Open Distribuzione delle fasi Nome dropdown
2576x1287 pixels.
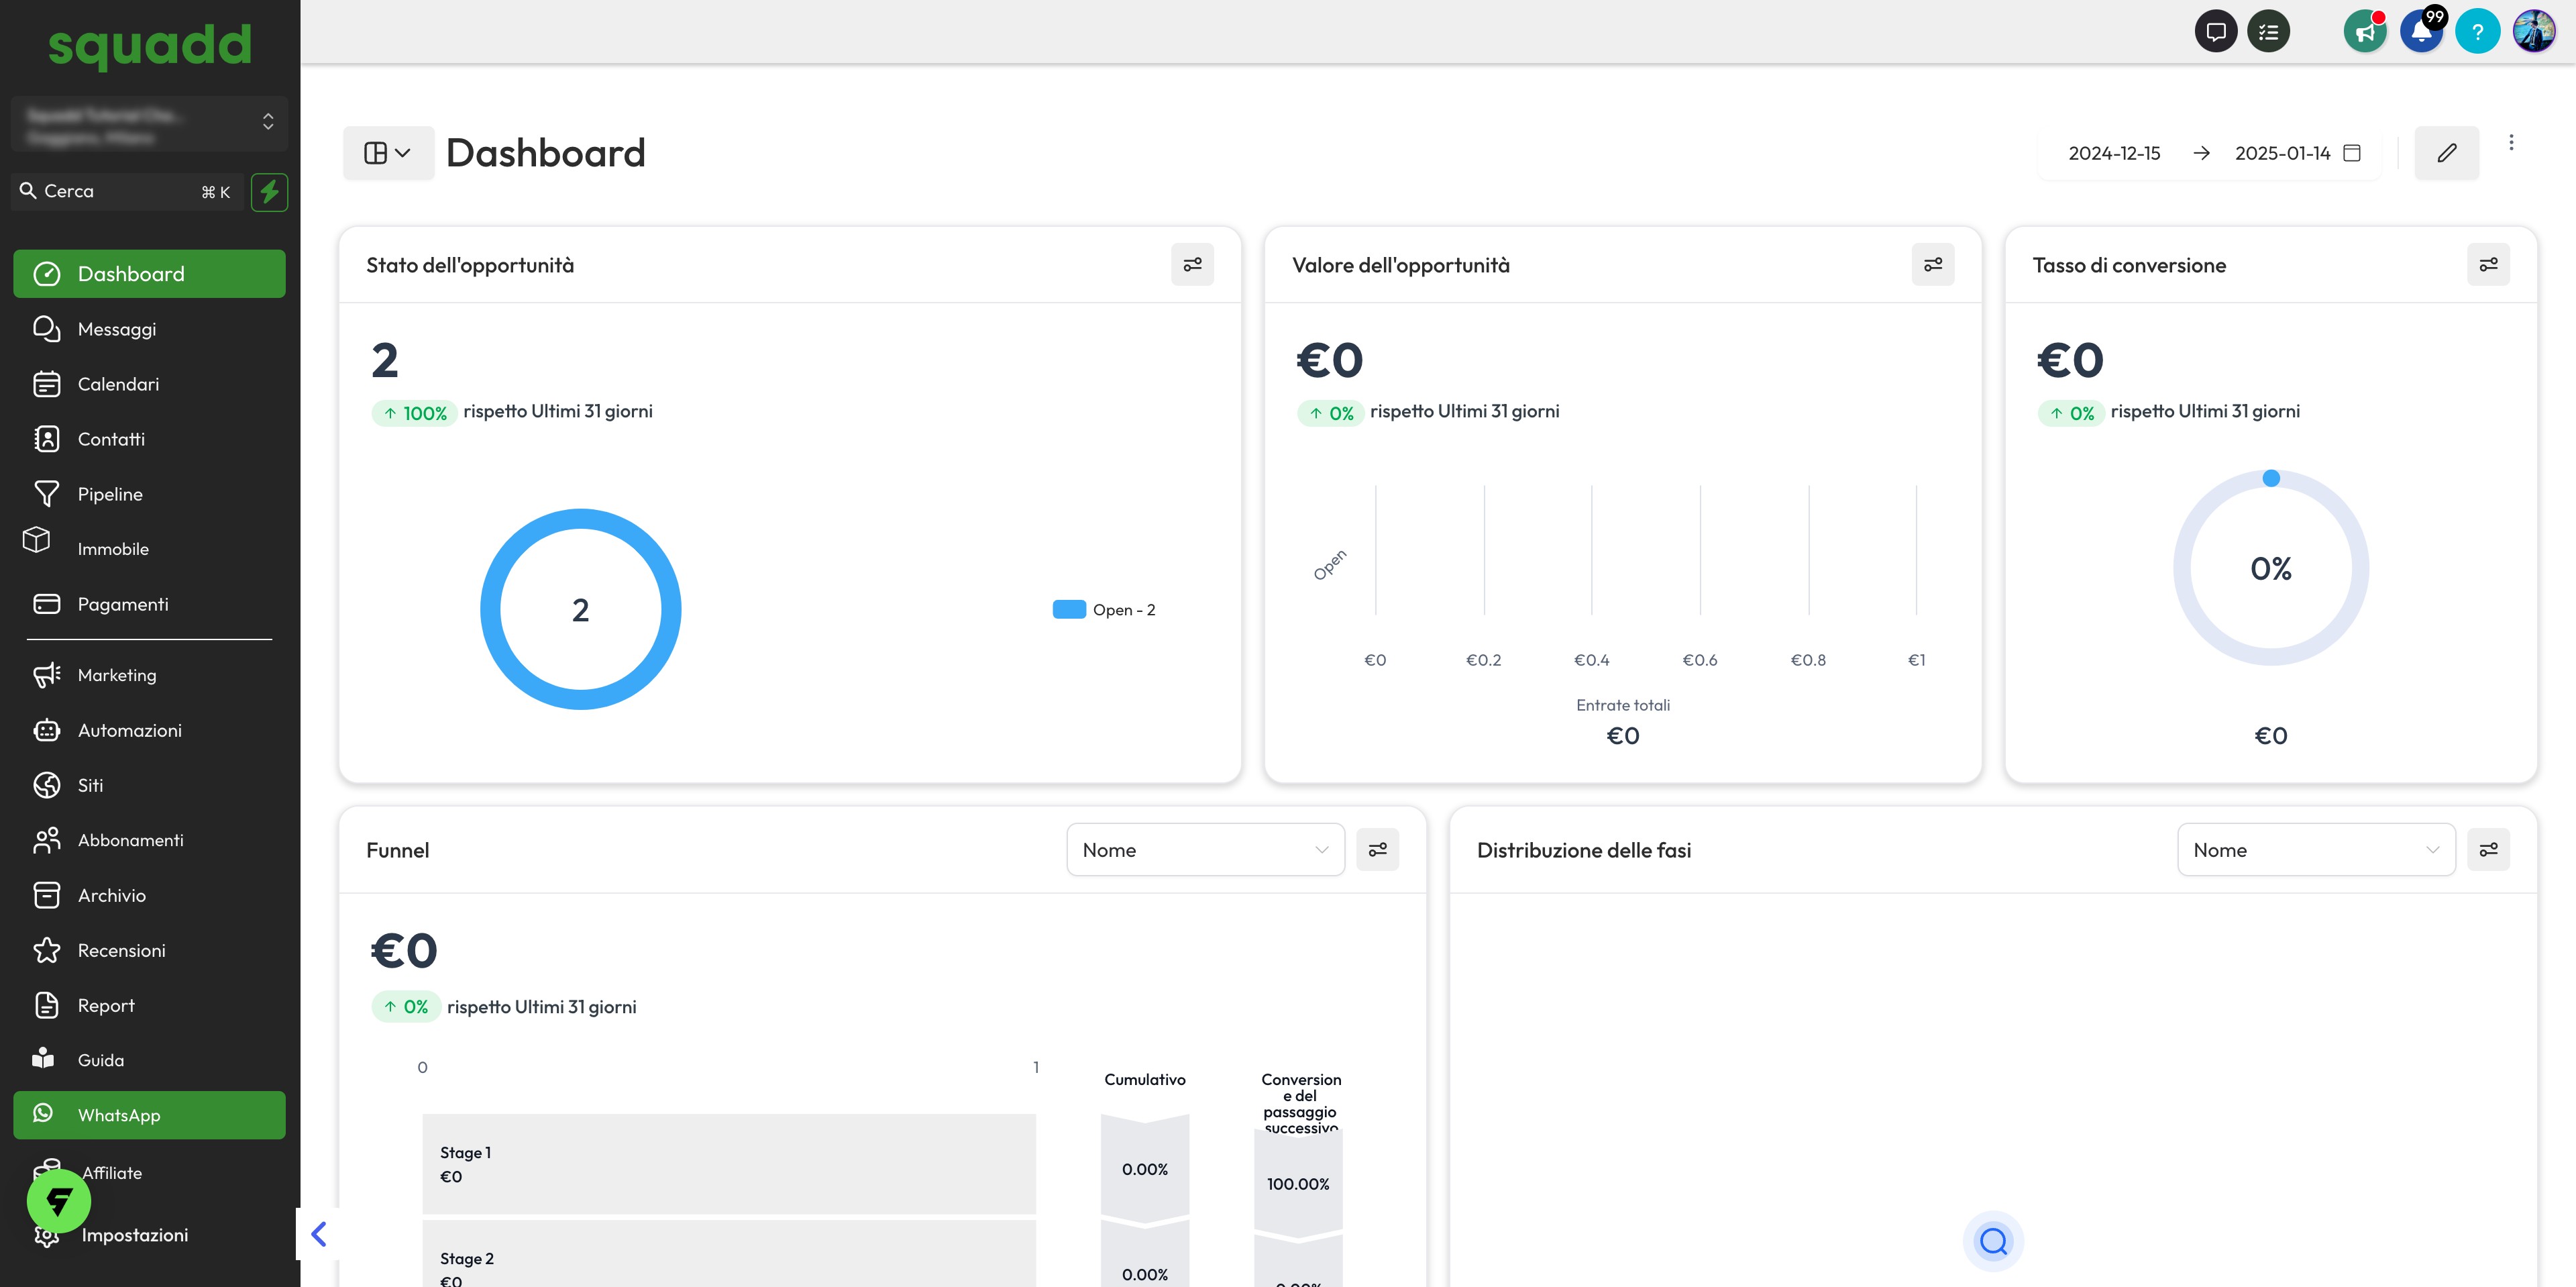[2315, 850]
